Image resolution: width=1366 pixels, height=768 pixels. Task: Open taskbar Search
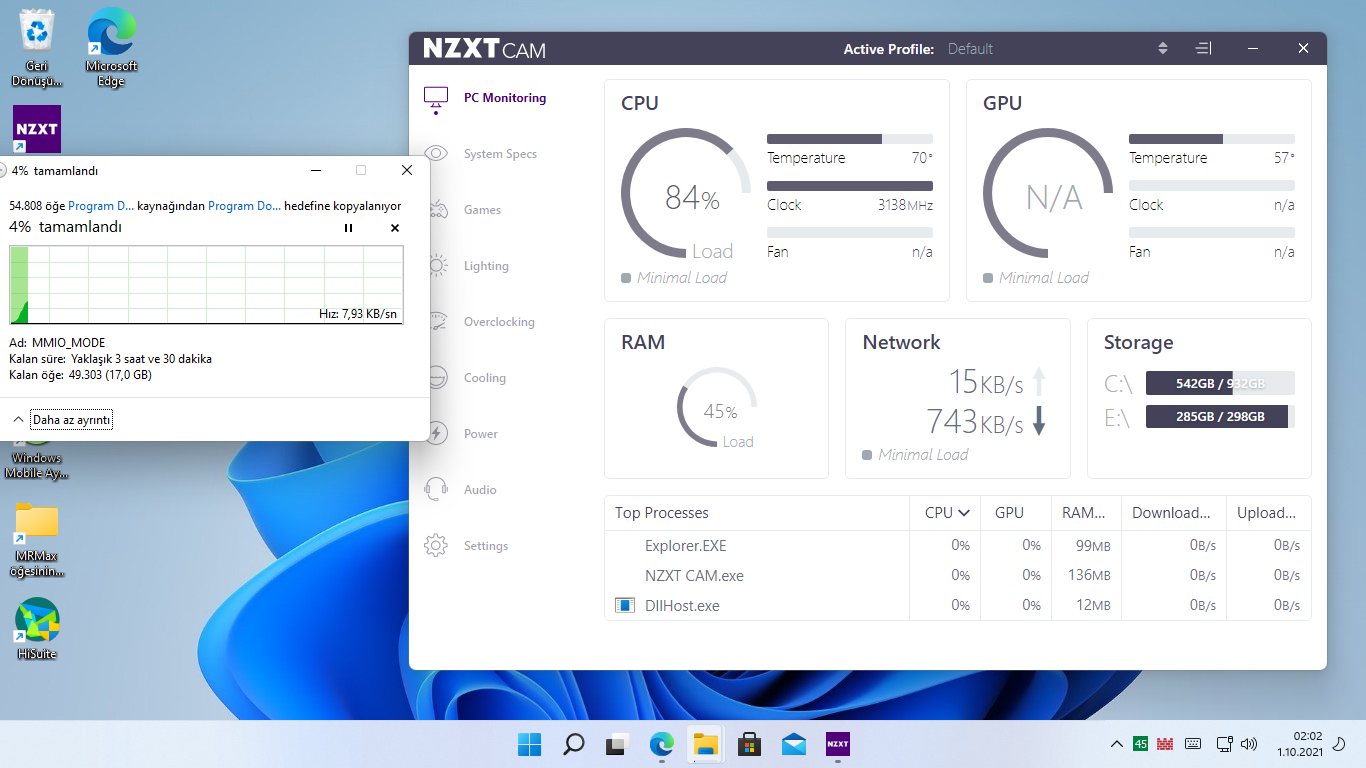pos(574,744)
